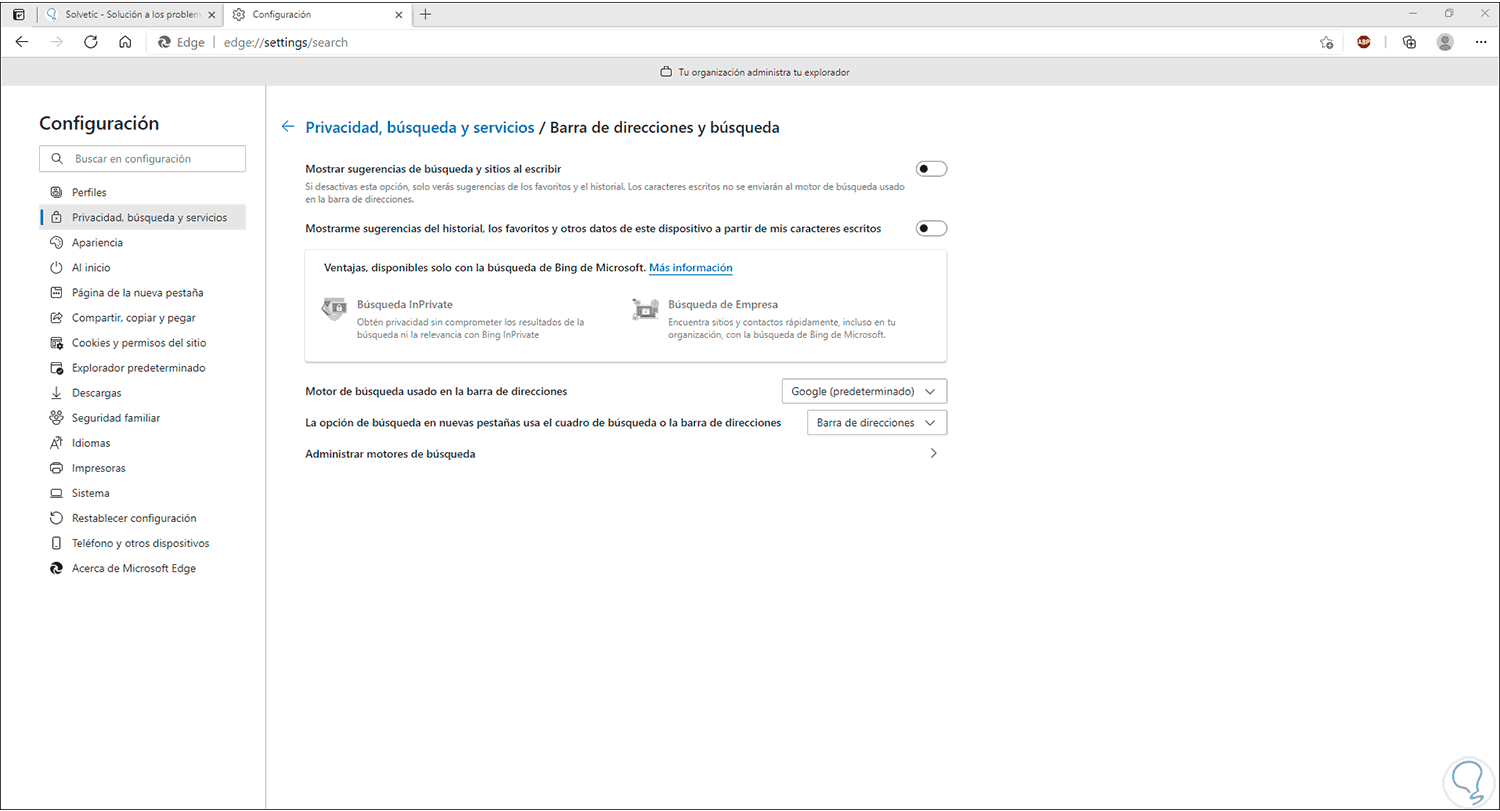This screenshot has height=811, width=1500.
Task: Add this page to favorites
Action: [1326, 42]
